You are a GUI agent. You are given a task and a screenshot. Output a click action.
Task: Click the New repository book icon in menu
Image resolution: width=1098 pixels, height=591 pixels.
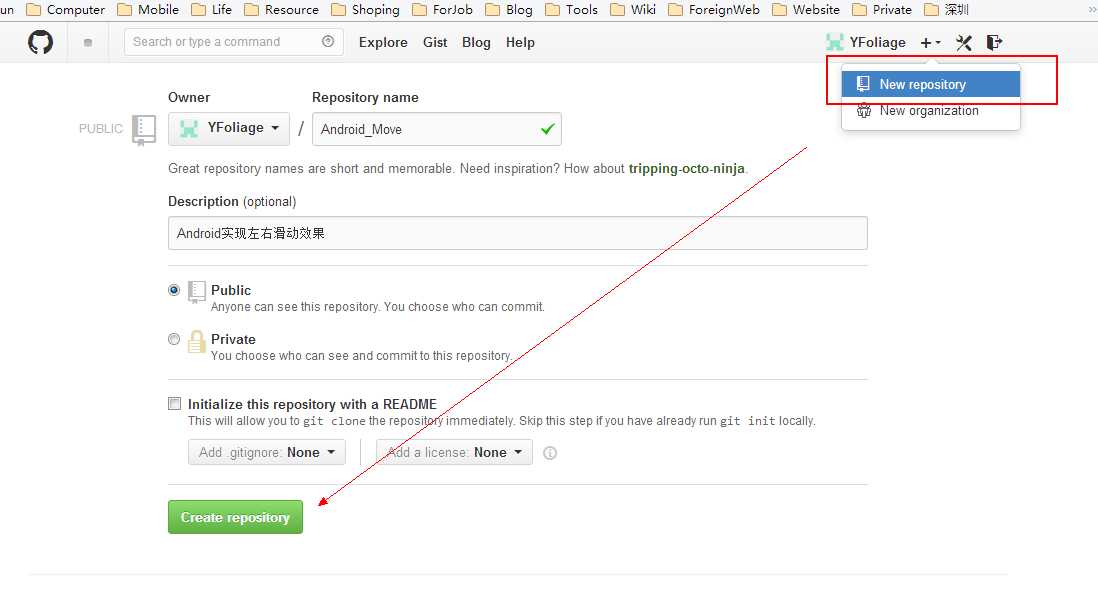coord(863,84)
